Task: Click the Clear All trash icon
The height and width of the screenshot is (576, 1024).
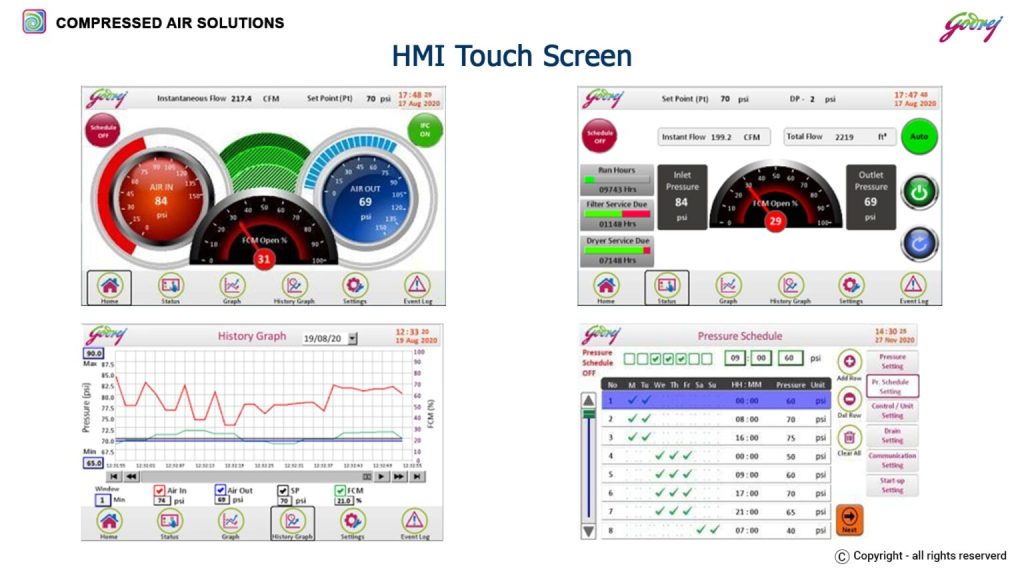Action: point(849,437)
